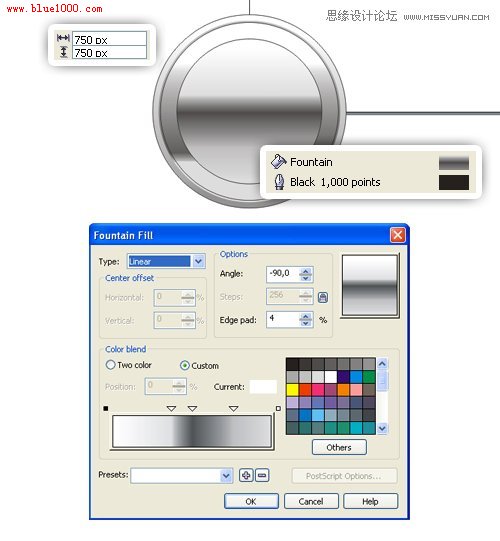Close the Fountain Fill dialog

(398, 235)
